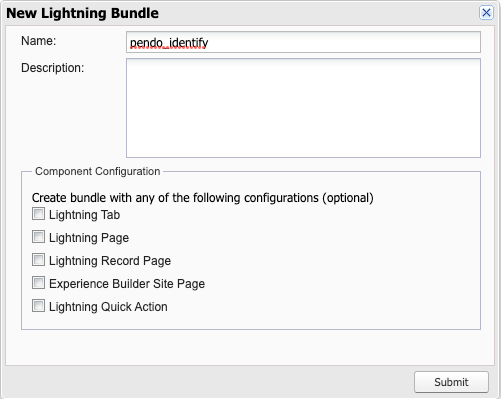Click the "Description:" field label

(52, 68)
